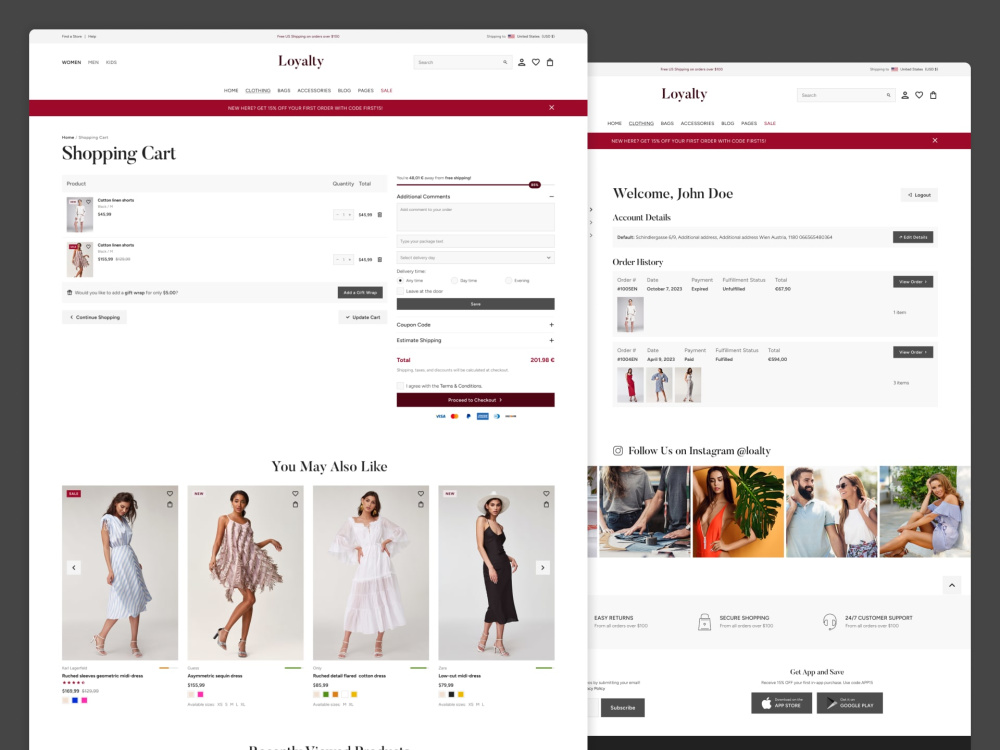Image resolution: width=1000 pixels, height=750 pixels.
Task: Open wishlist heart on the Welcome John Doe page
Action: point(919,95)
